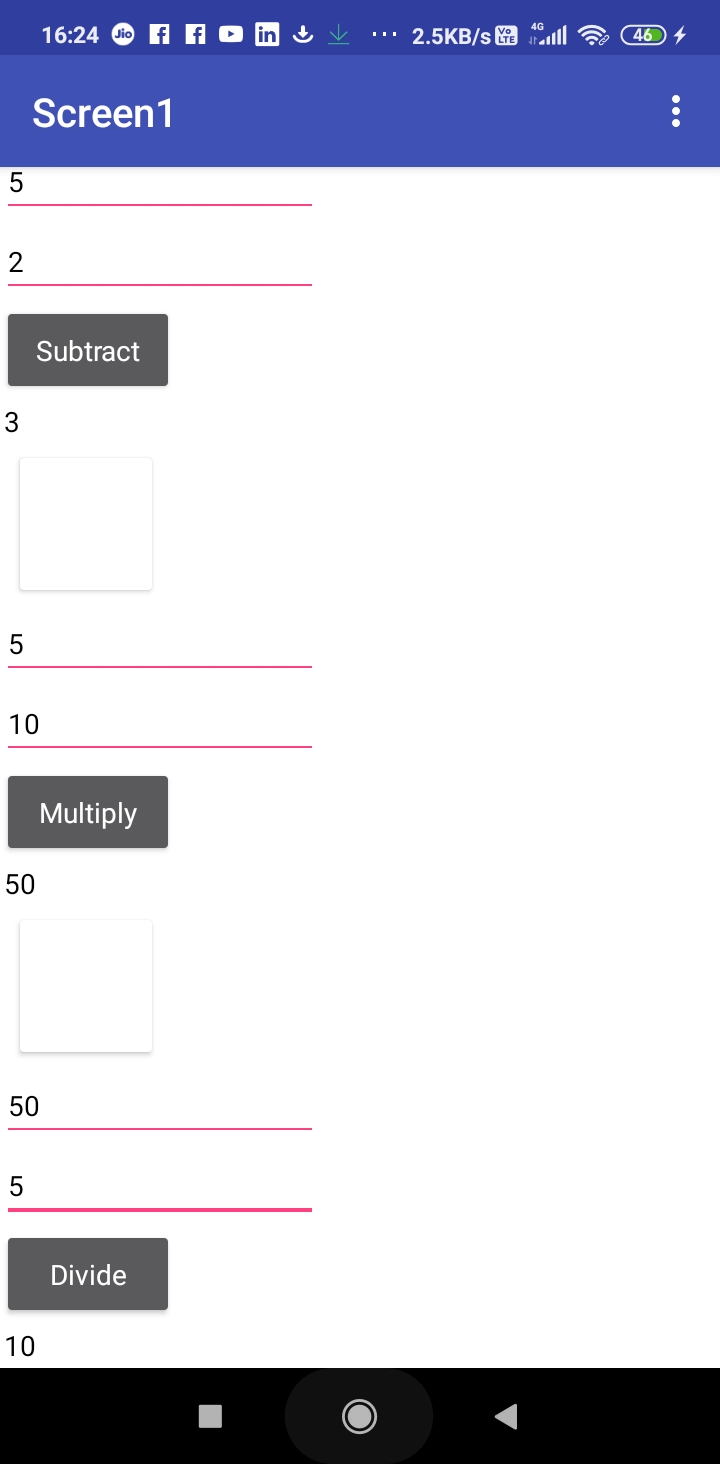Open the three-dot overflow menu
This screenshot has height=1464, width=720.
676,111
